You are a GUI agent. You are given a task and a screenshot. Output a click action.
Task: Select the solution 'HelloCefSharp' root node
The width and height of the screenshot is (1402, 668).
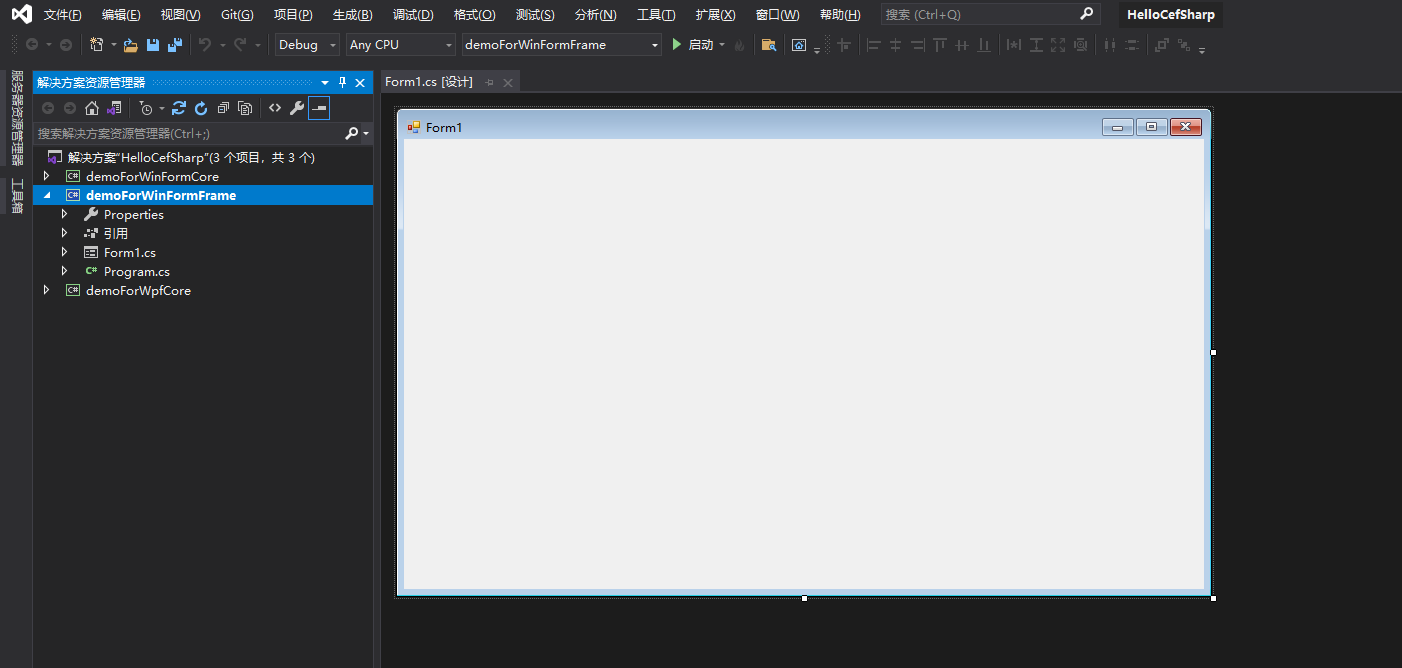click(x=191, y=157)
